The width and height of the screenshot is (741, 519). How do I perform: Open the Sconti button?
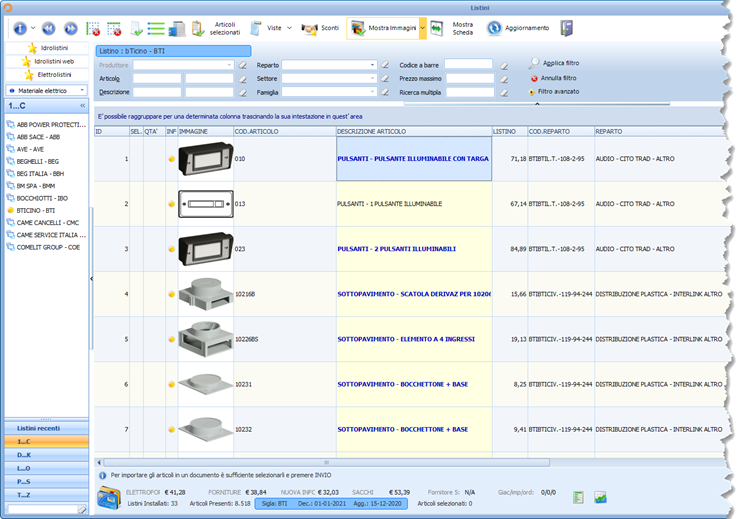pos(320,28)
